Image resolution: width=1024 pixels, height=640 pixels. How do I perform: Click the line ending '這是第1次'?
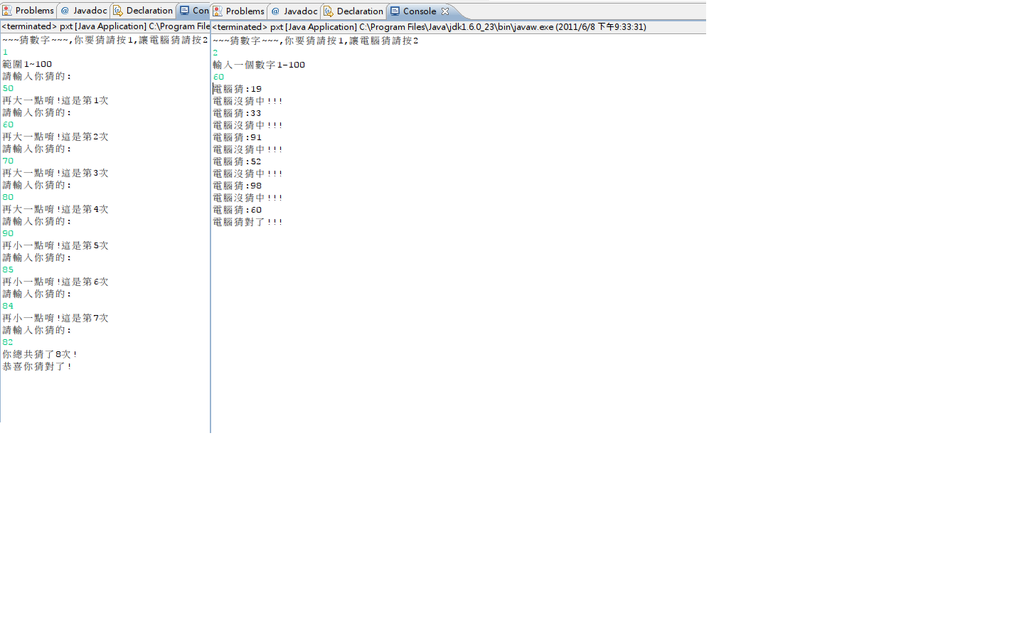(x=56, y=101)
